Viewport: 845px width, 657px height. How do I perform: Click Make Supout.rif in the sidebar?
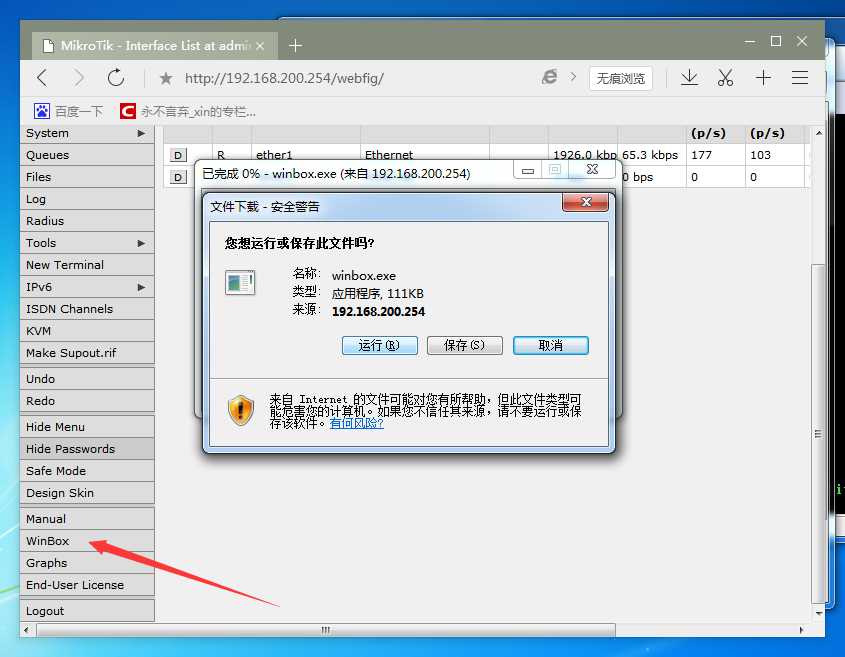click(87, 353)
